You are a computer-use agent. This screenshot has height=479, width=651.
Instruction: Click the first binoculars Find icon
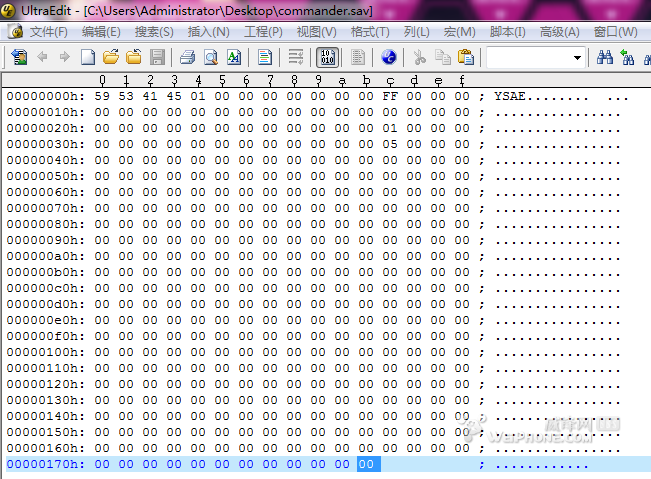coord(604,57)
